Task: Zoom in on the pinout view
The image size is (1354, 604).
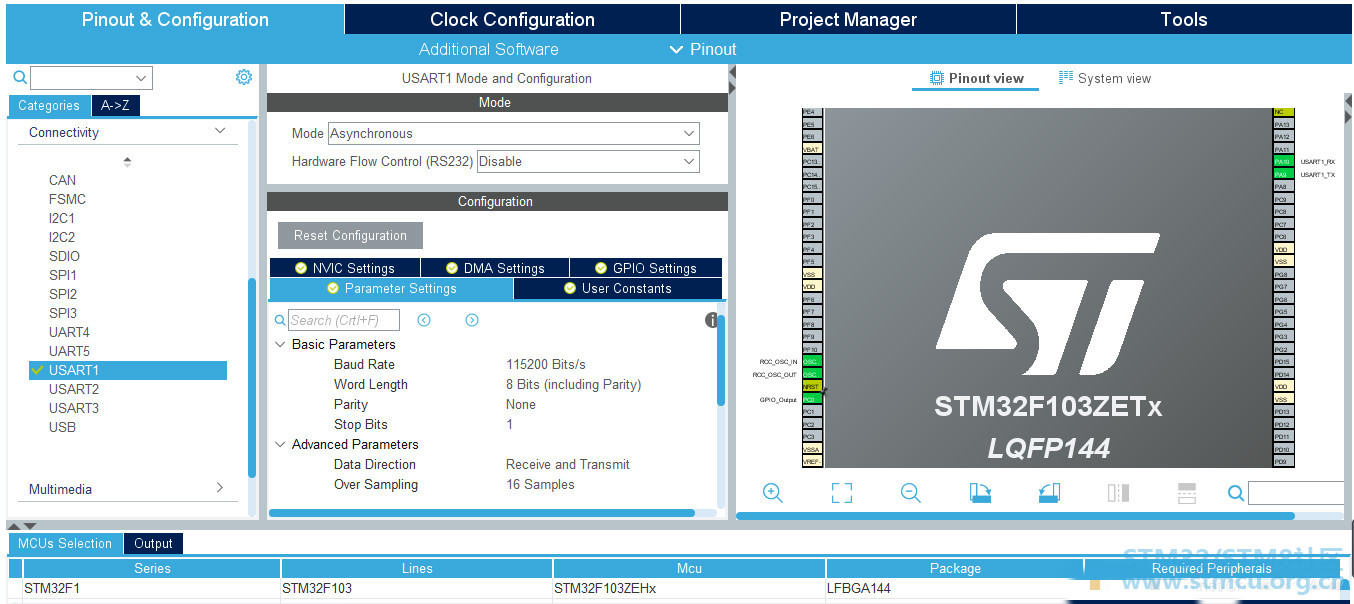Action: (x=773, y=492)
